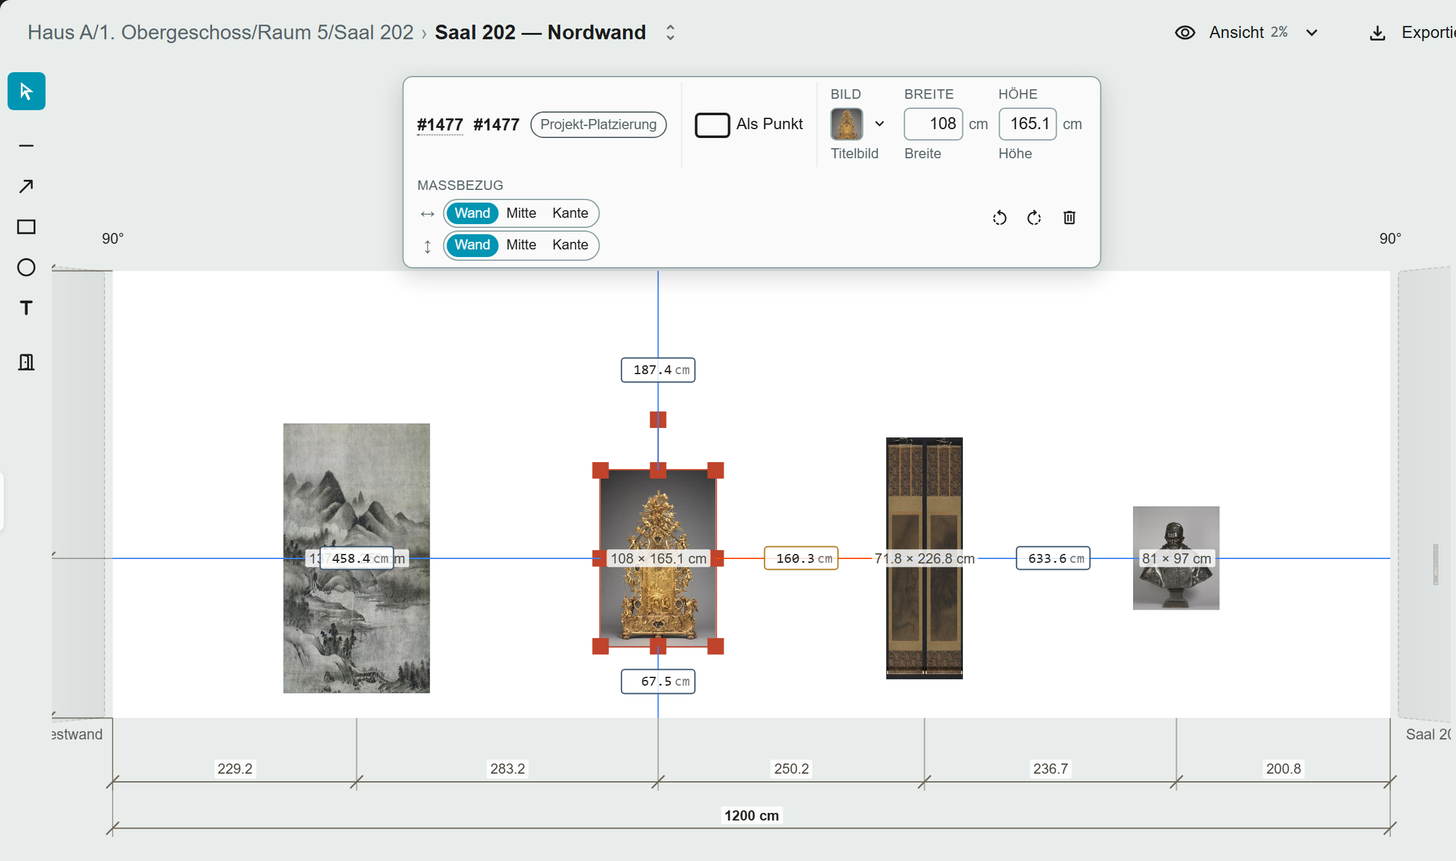The height and width of the screenshot is (861, 1456).
Task: Select the straight line drawing tool
Action: click(x=26, y=146)
